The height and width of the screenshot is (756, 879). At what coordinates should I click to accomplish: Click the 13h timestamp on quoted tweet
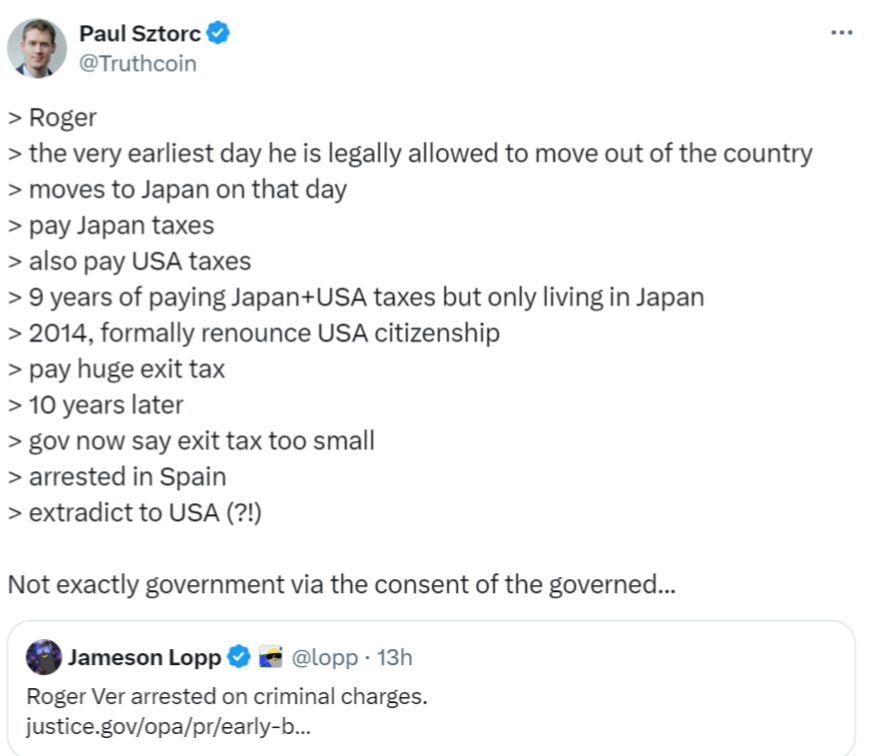click(x=392, y=657)
